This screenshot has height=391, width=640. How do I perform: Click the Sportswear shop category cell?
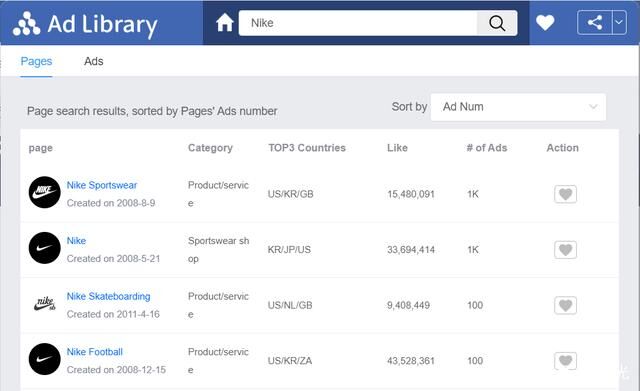[x=218, y=250]
